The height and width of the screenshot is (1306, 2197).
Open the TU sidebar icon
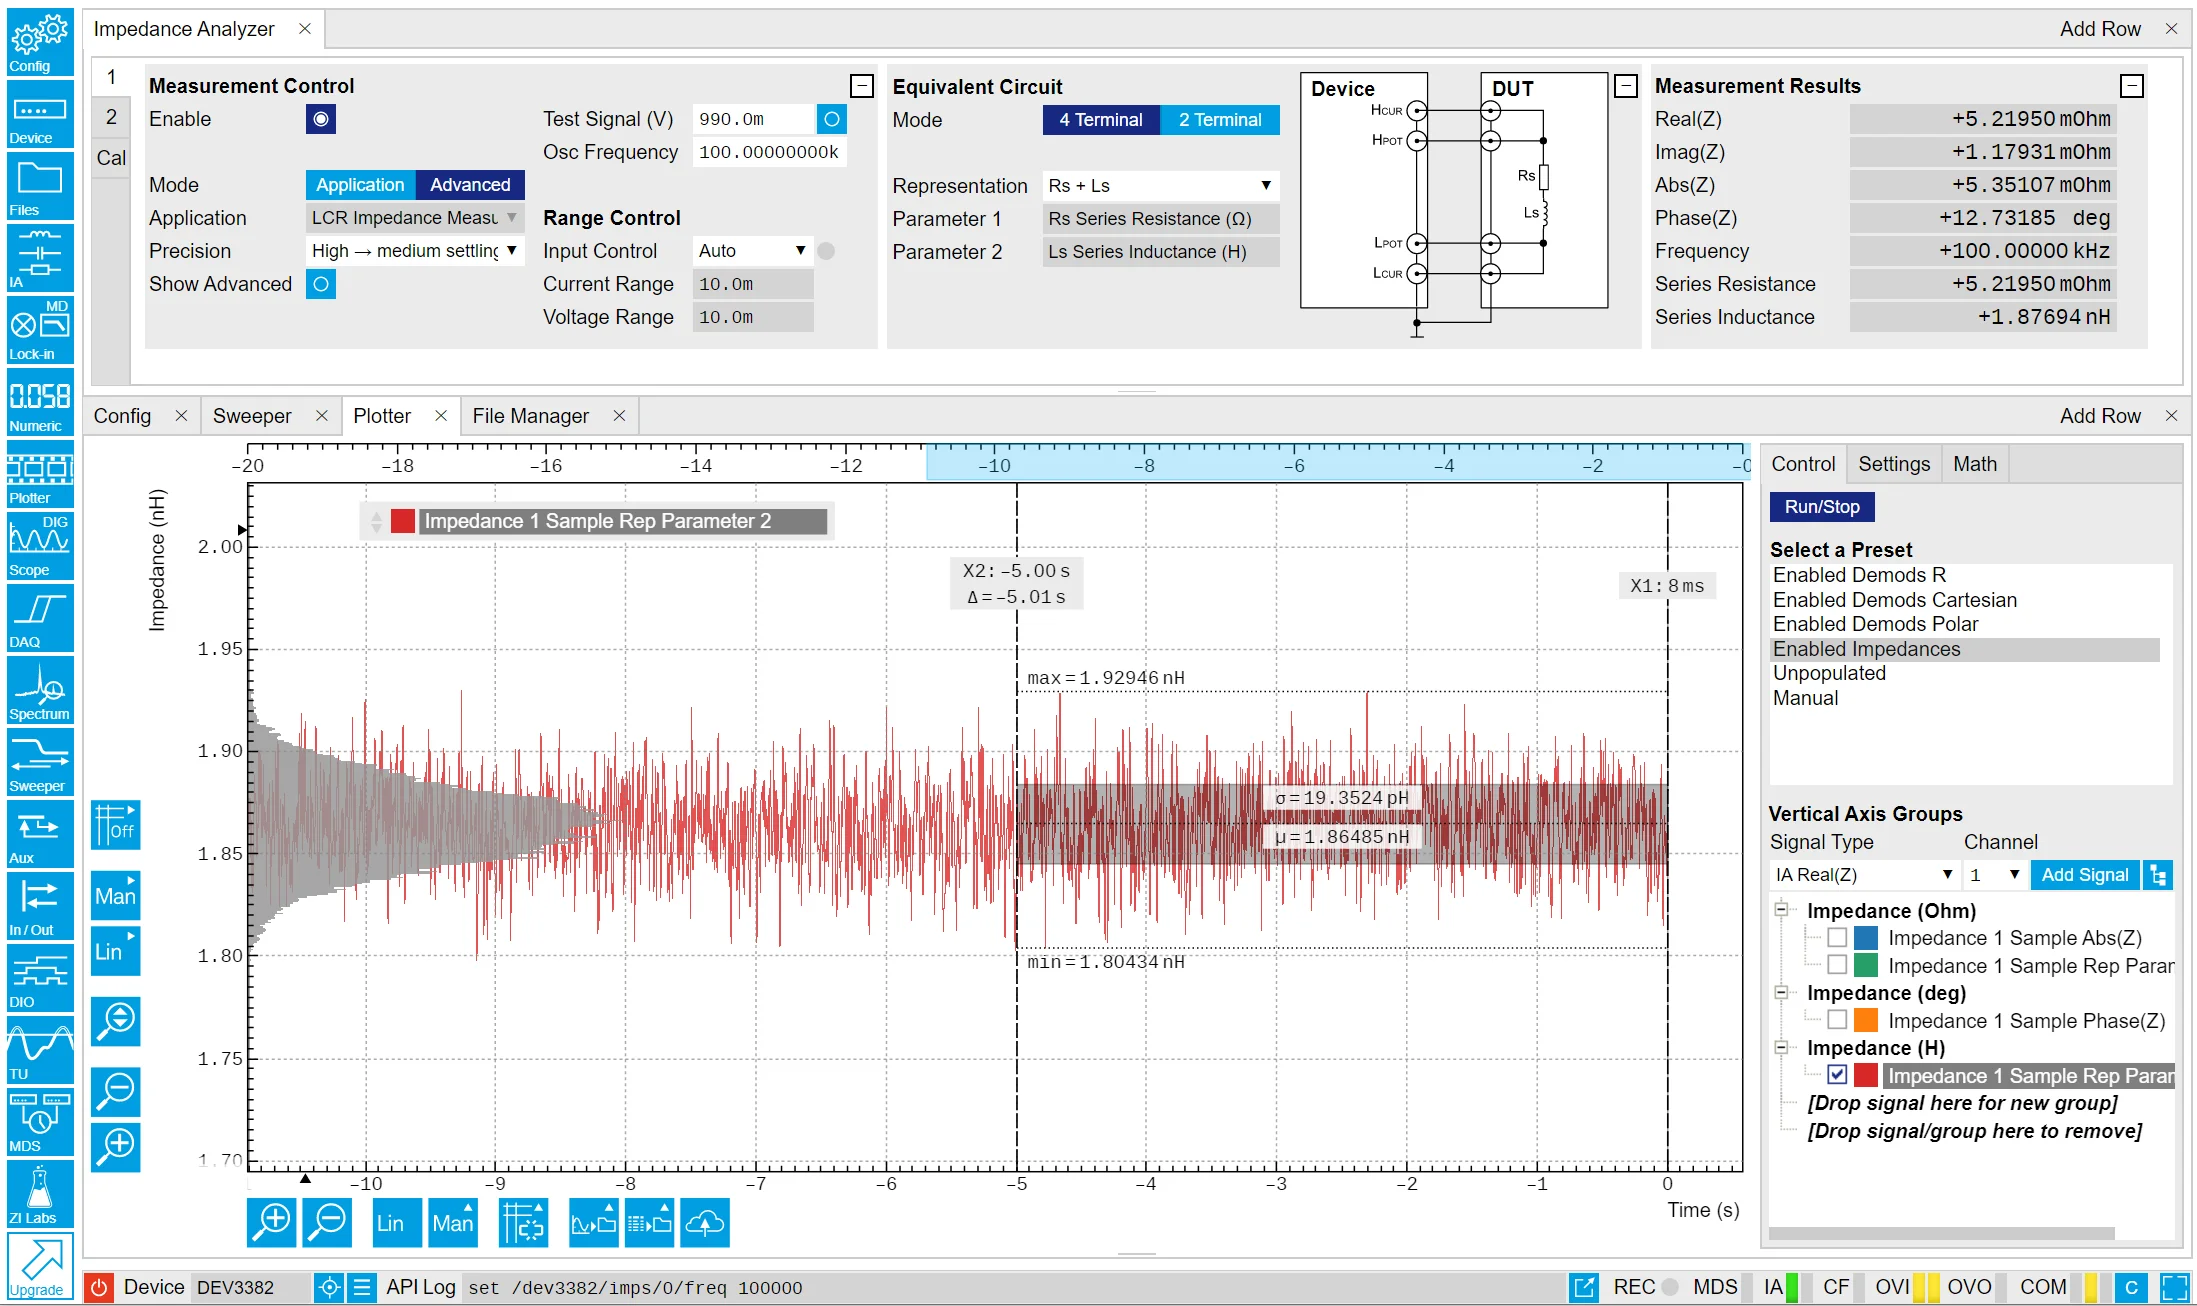[x=40, y=1050]
